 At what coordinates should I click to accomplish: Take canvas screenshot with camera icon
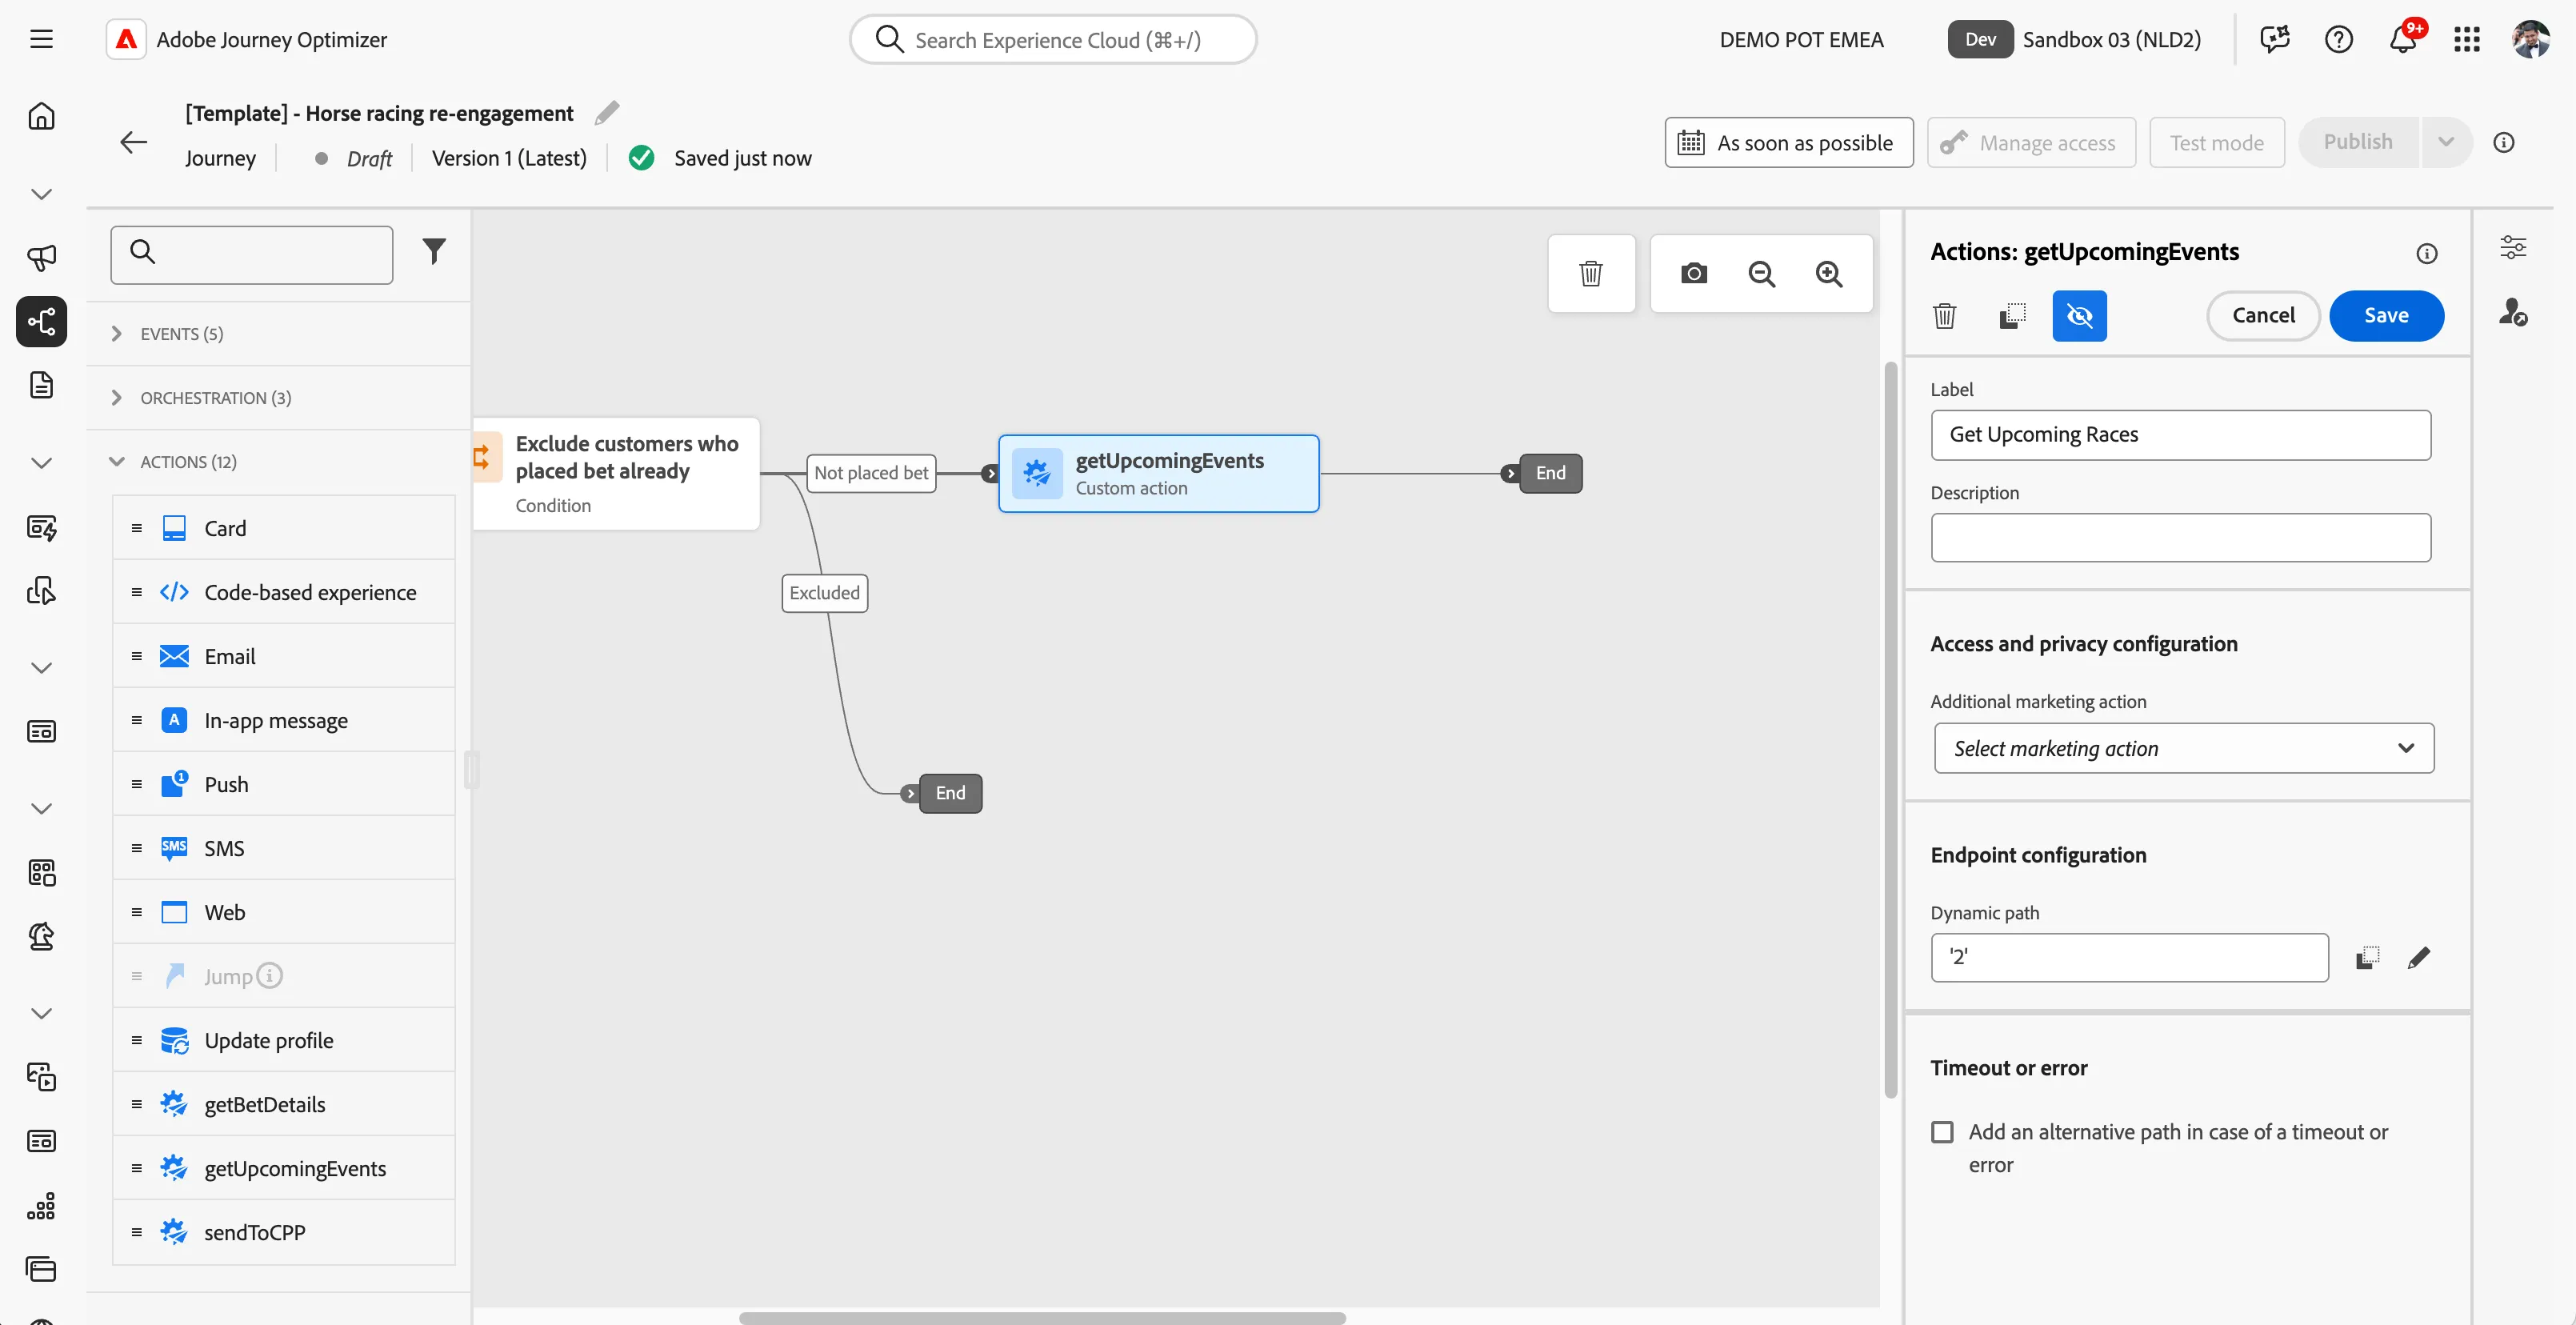tap(1694, 273)
